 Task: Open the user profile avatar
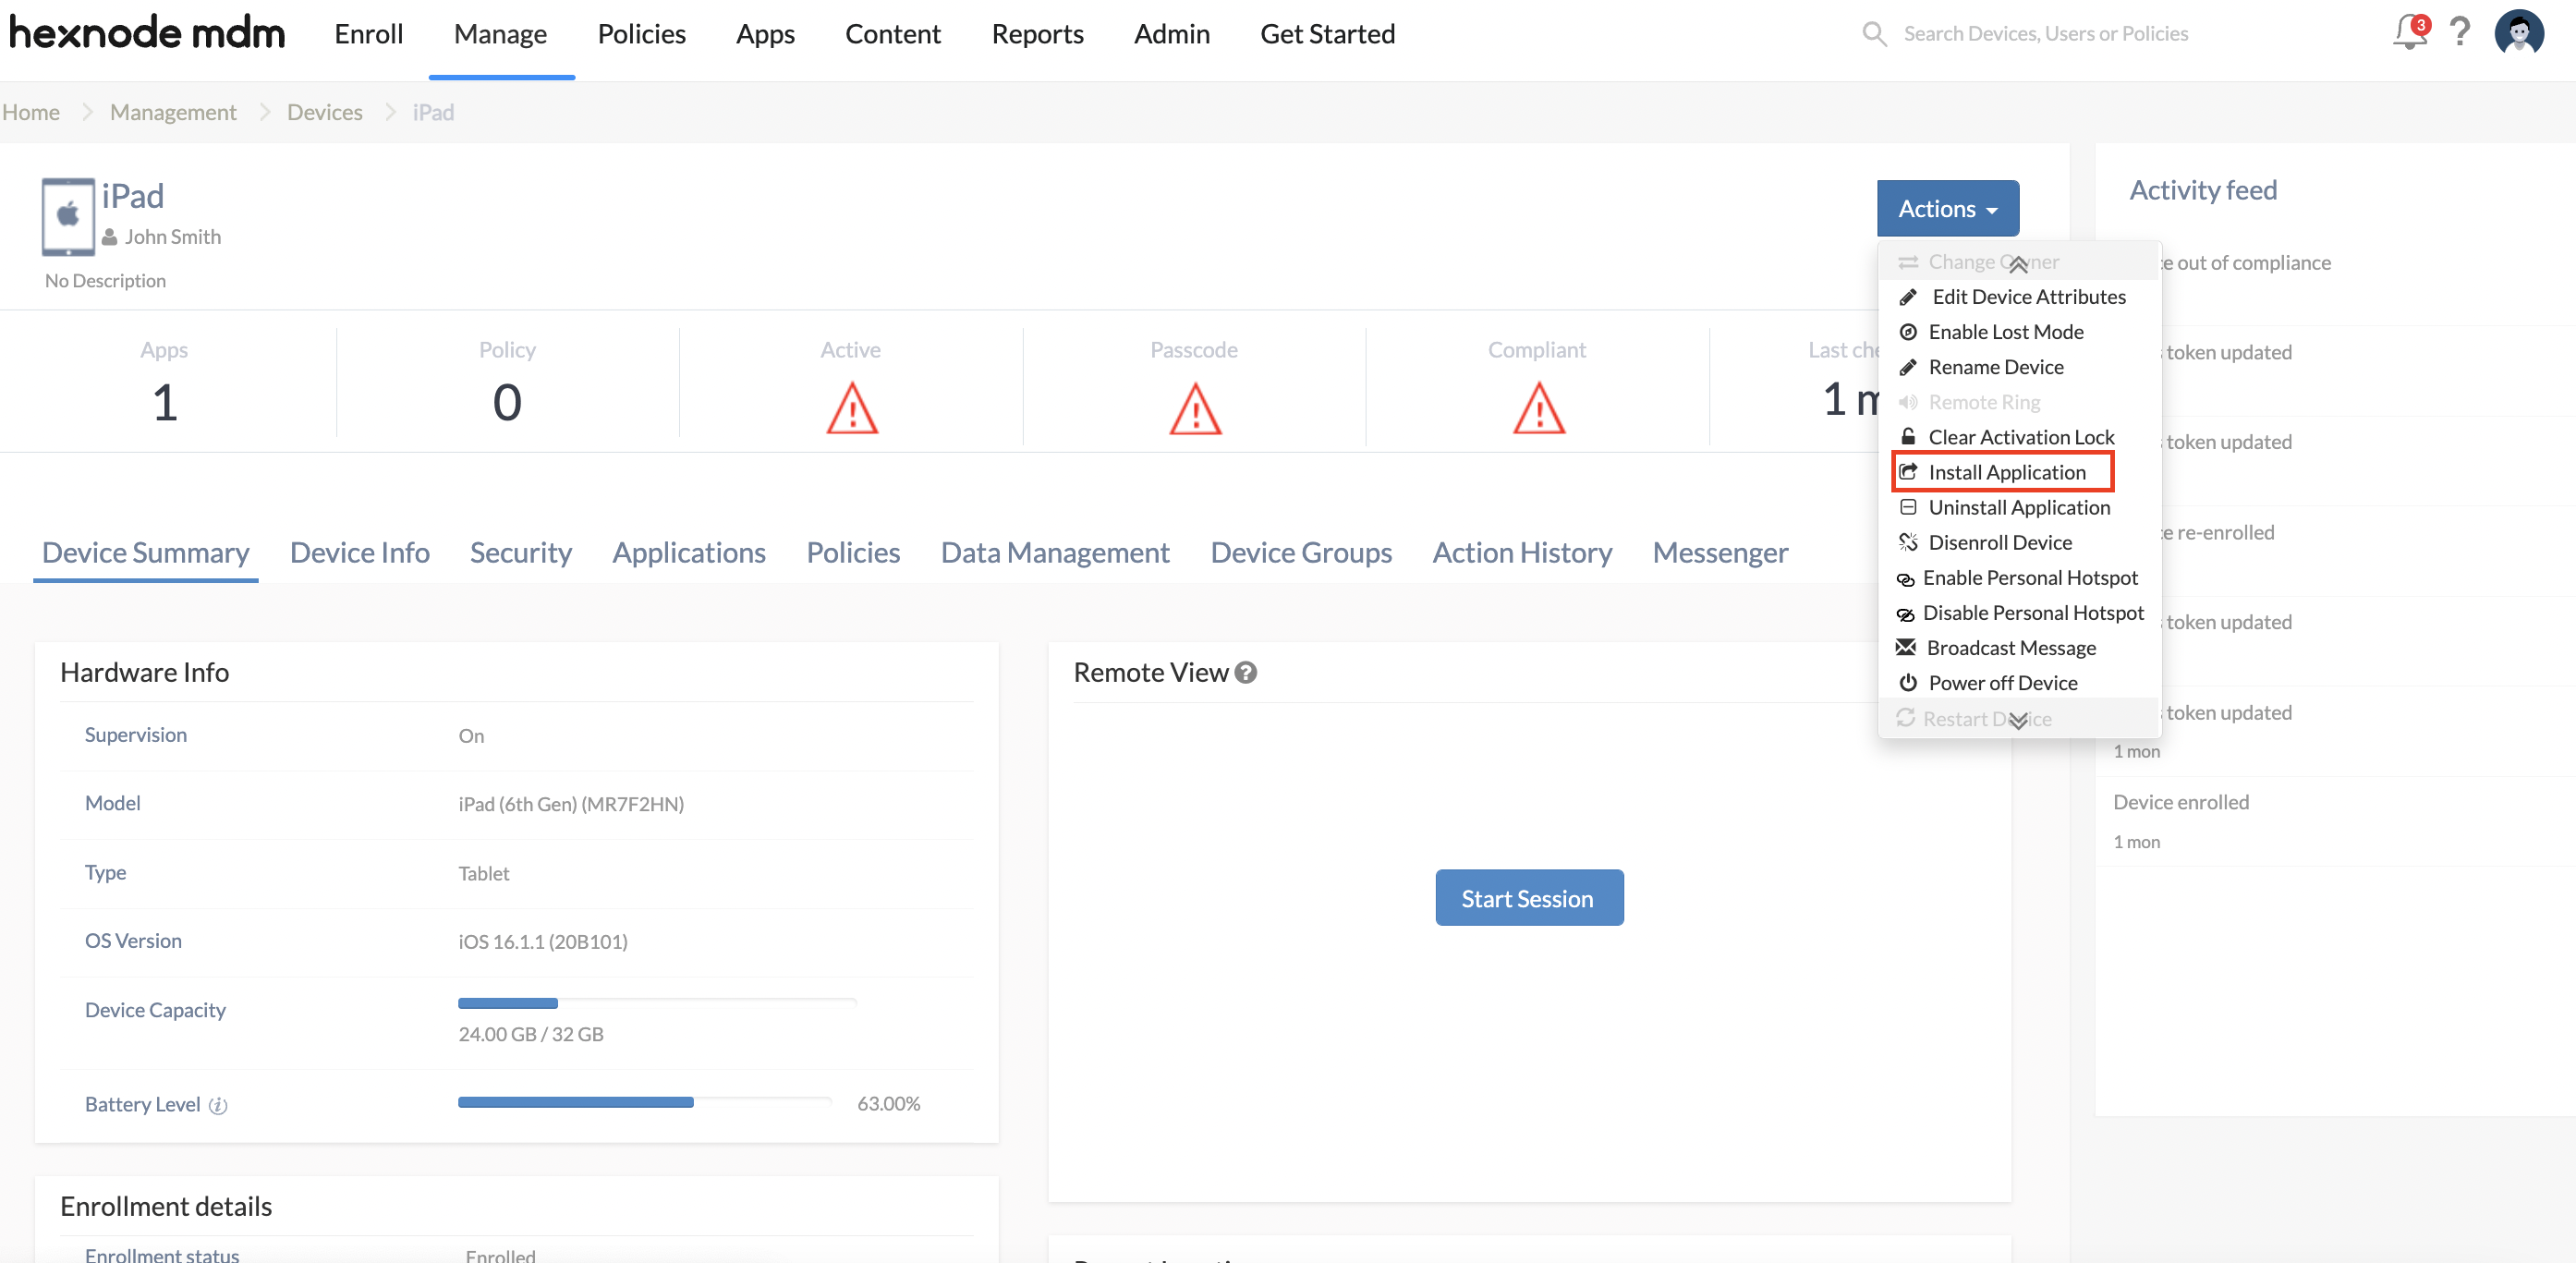tap(2519, 33)
